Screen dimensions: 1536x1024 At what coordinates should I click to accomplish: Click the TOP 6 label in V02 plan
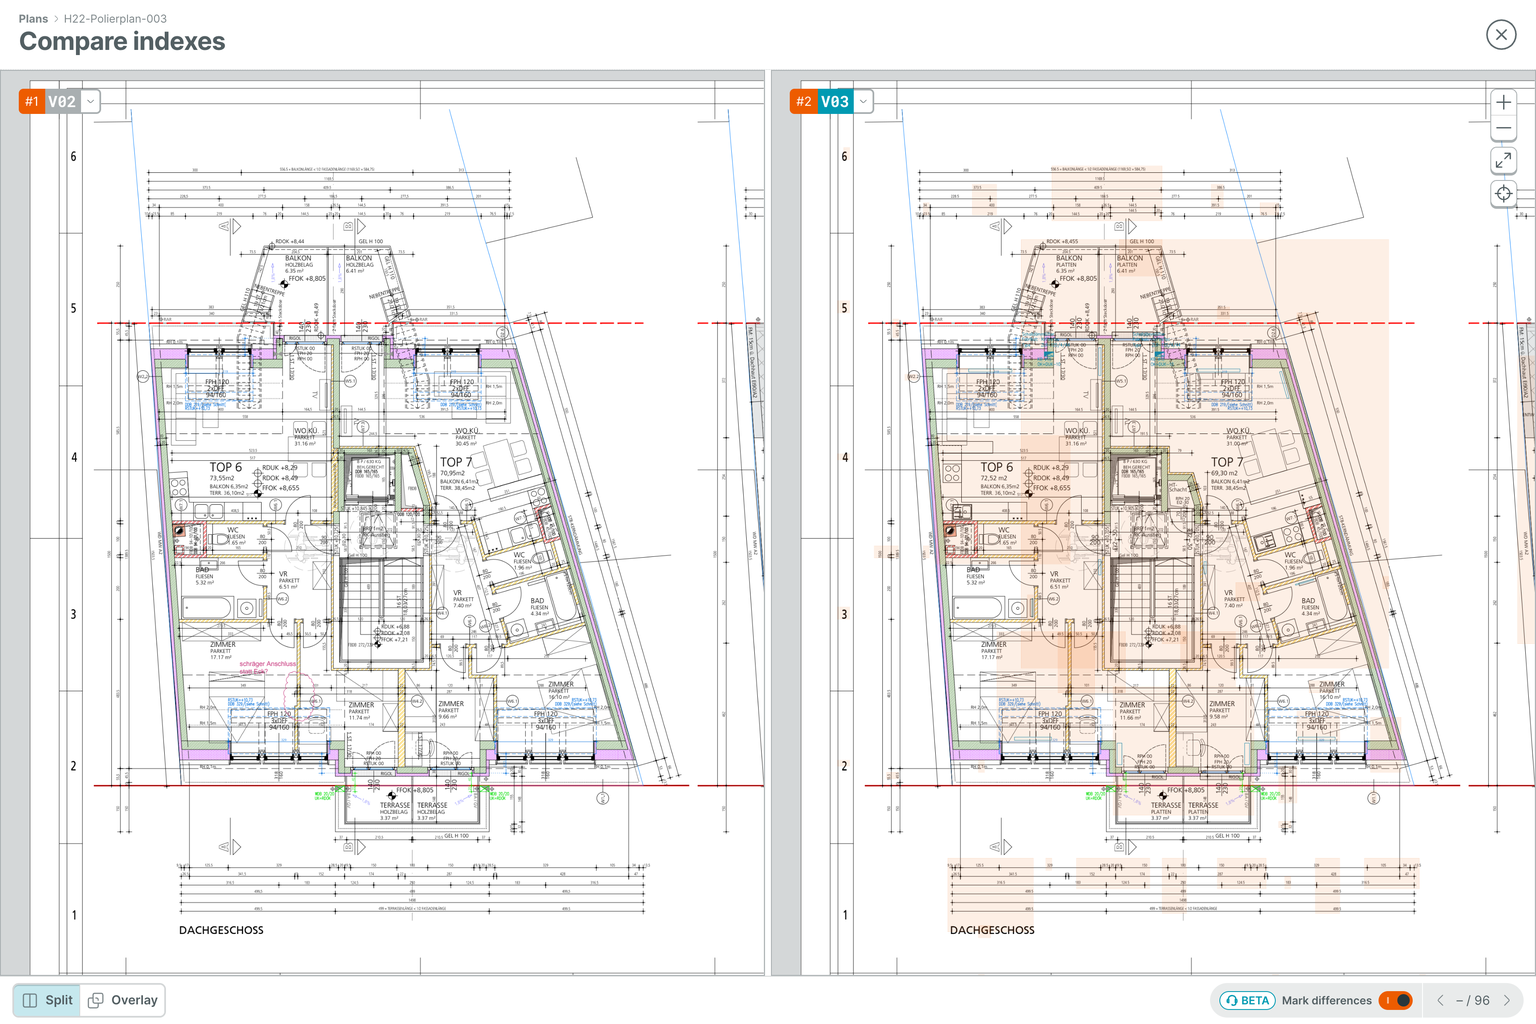(x=225, y=467)
